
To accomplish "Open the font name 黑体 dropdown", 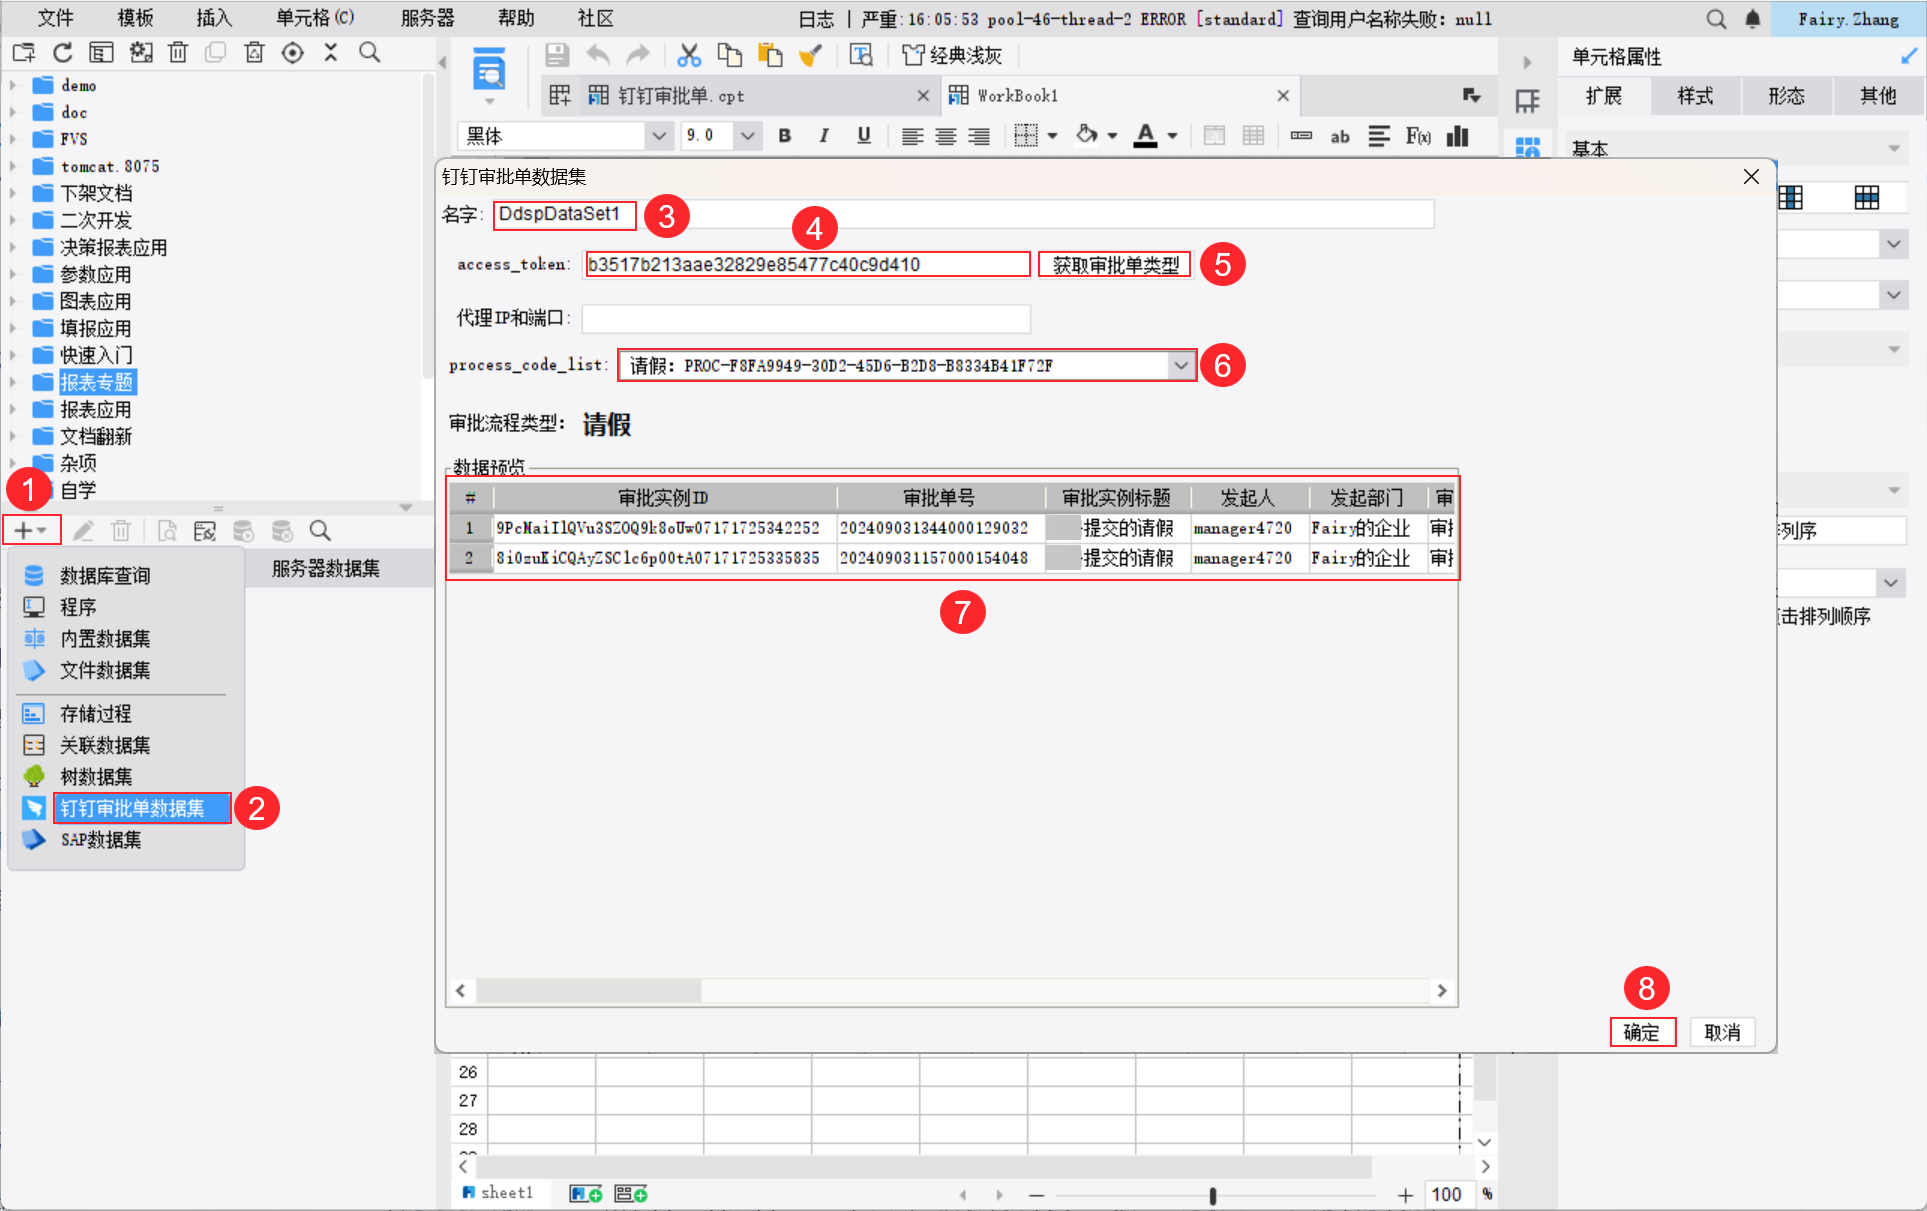I will tap(658, 136).
